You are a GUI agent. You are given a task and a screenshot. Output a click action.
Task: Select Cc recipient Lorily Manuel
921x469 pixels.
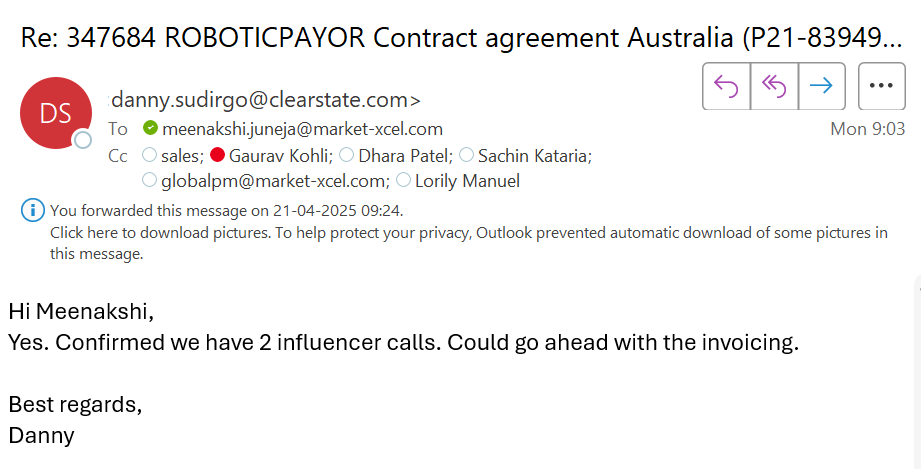coord(467,181)
